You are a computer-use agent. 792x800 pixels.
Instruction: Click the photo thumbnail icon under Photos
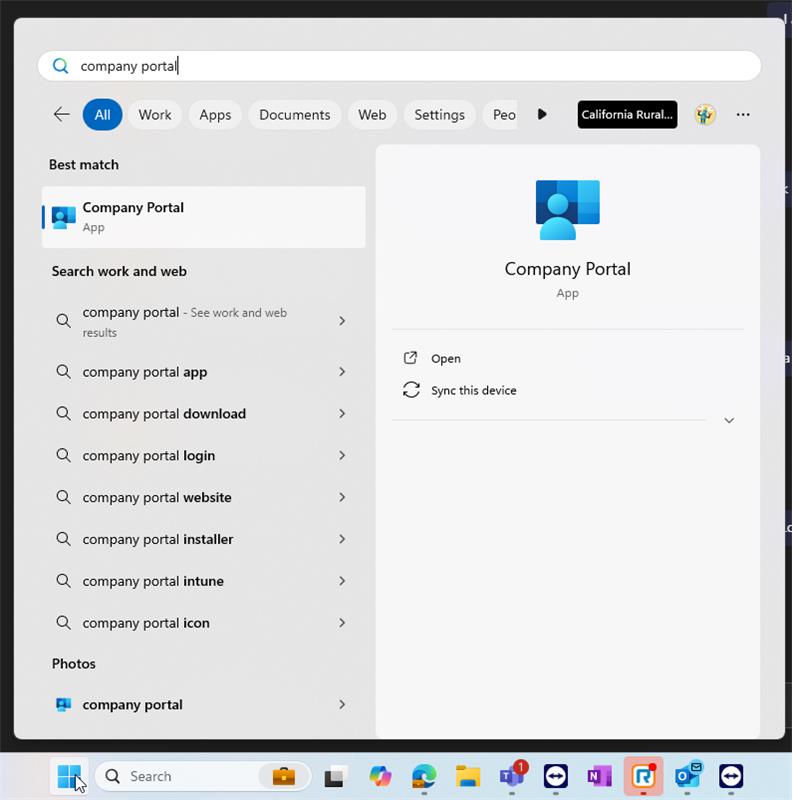click(x=63, y=705)
